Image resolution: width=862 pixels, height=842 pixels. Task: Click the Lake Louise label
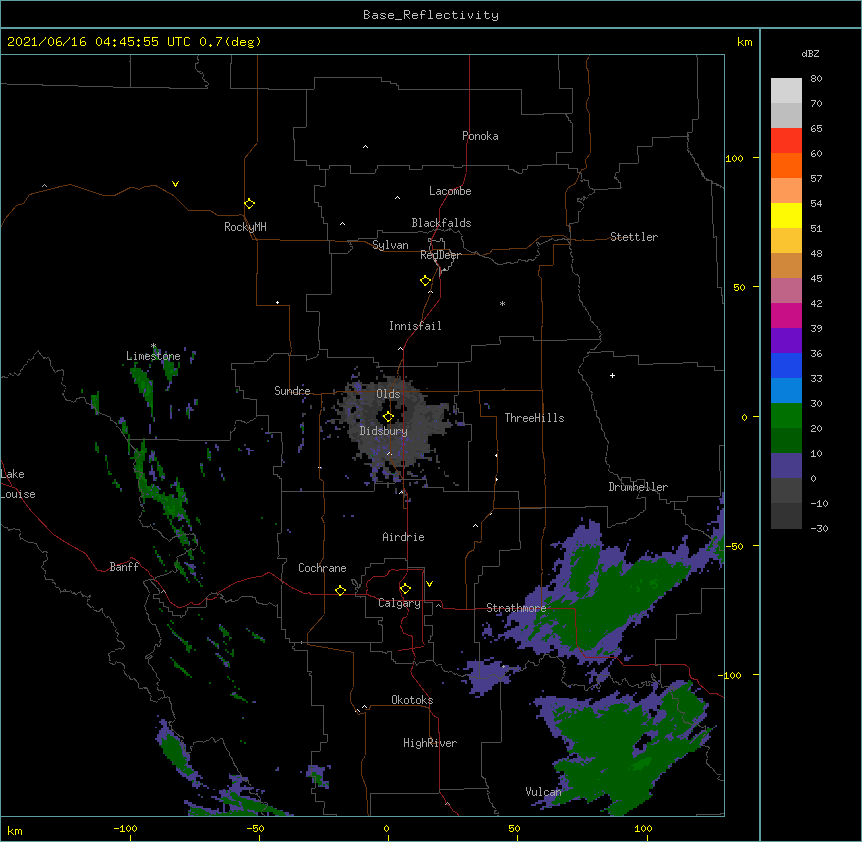pos(18,484)
